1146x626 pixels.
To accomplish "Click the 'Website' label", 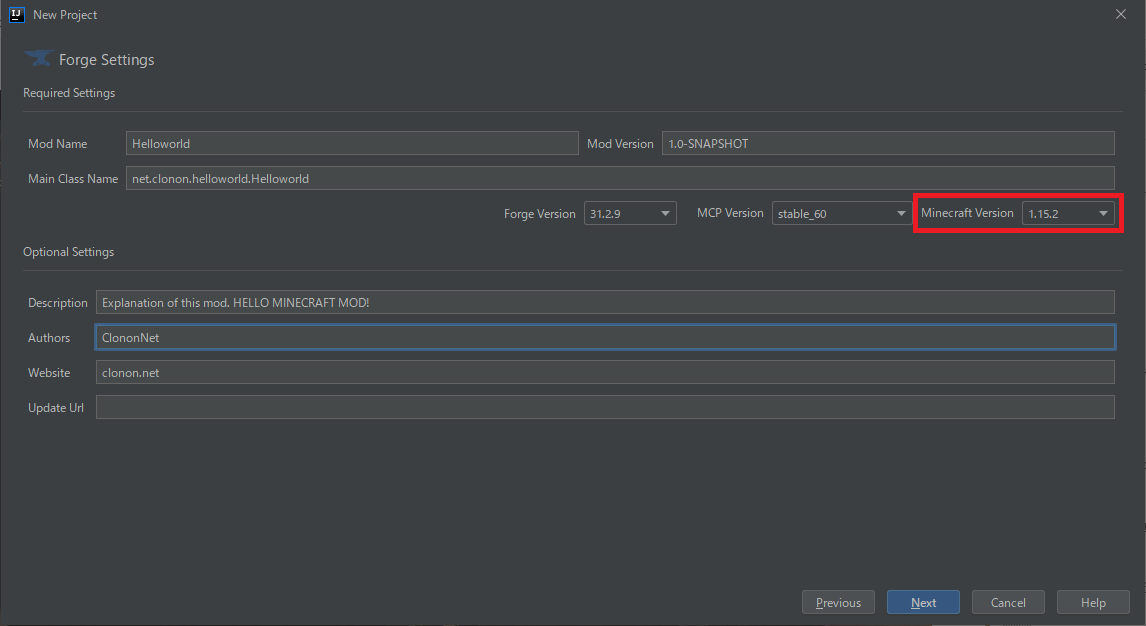I will coord(49,373).
